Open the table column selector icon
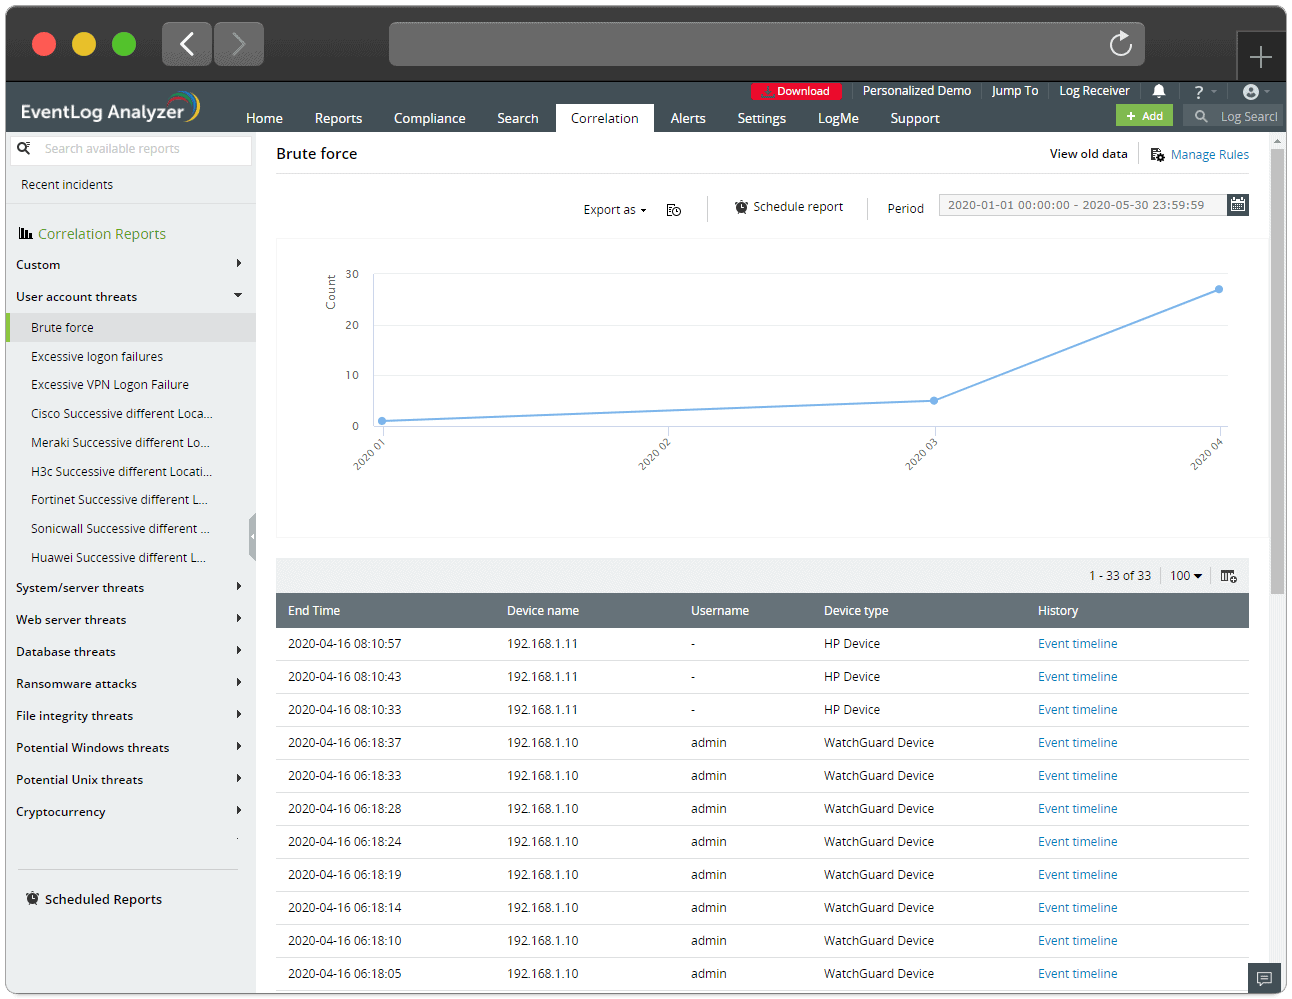 tap(1229, 576)
